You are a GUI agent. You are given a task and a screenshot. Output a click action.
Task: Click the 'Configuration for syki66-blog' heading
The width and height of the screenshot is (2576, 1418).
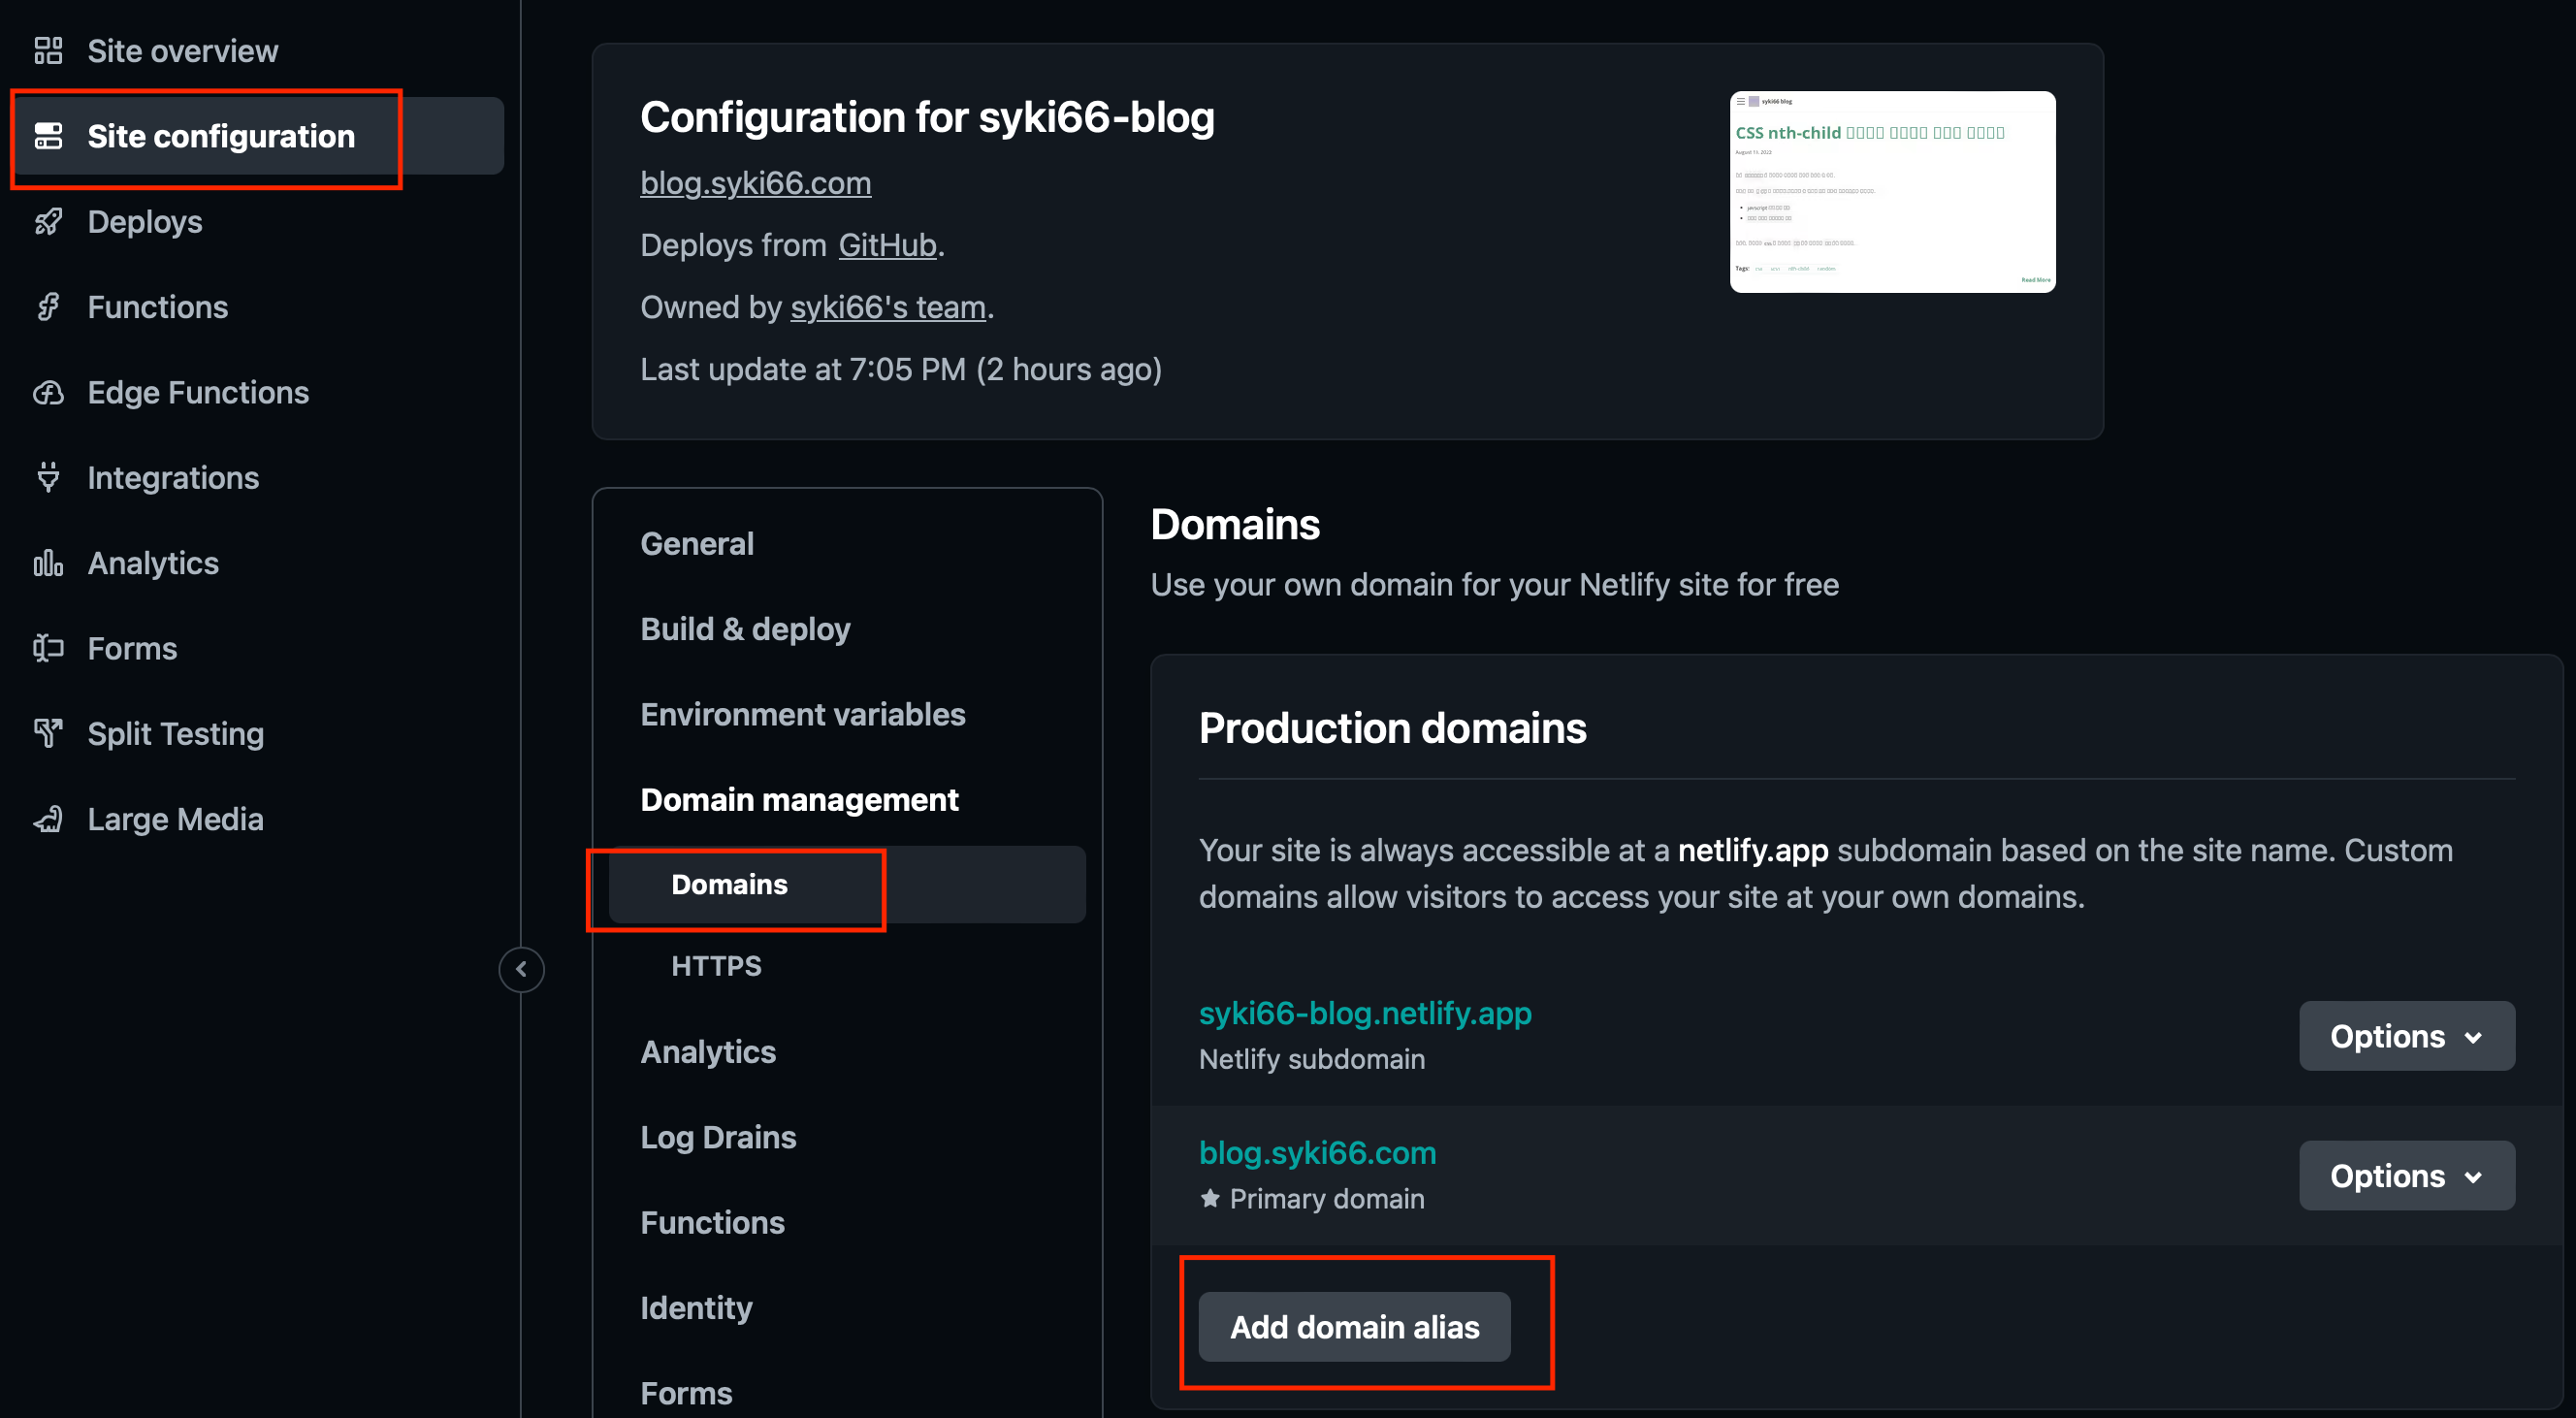click(x=927, y=118)
